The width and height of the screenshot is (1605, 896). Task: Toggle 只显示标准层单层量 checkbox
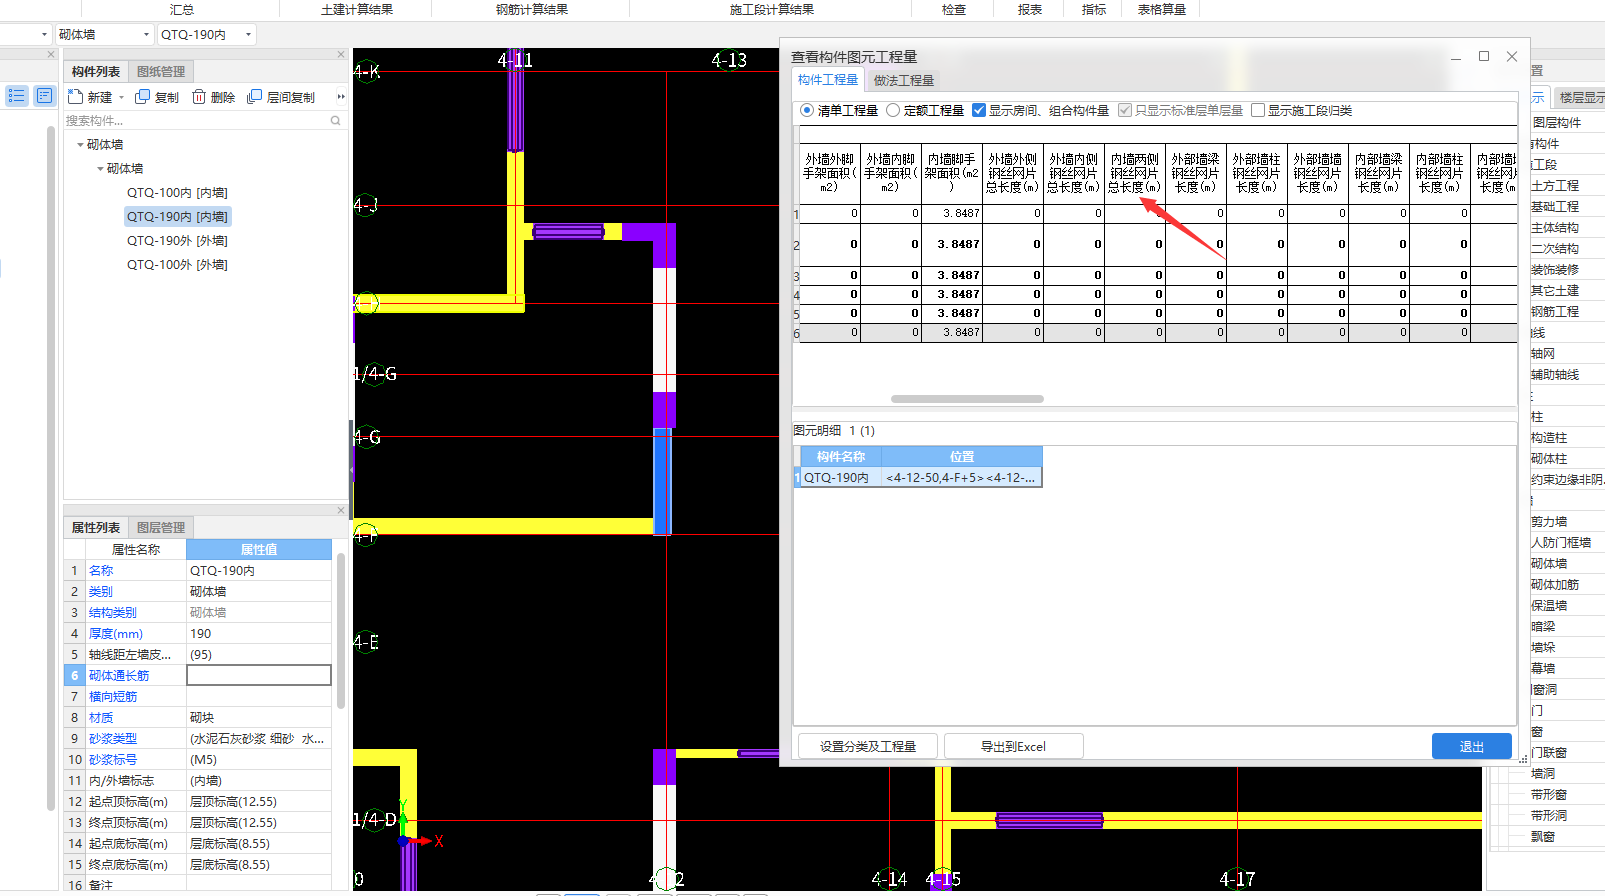(x=1125, y=110)
